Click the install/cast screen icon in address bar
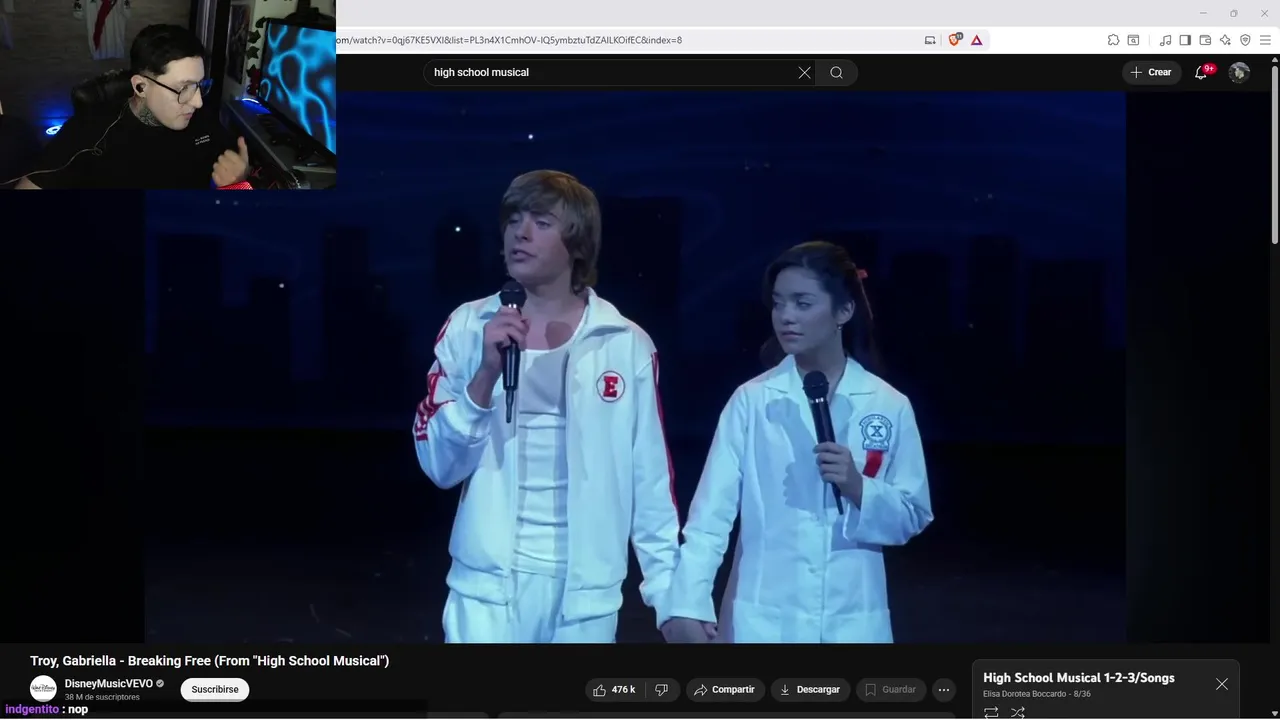The width and height of the screenshot is (1280, 720). [930, 40]
